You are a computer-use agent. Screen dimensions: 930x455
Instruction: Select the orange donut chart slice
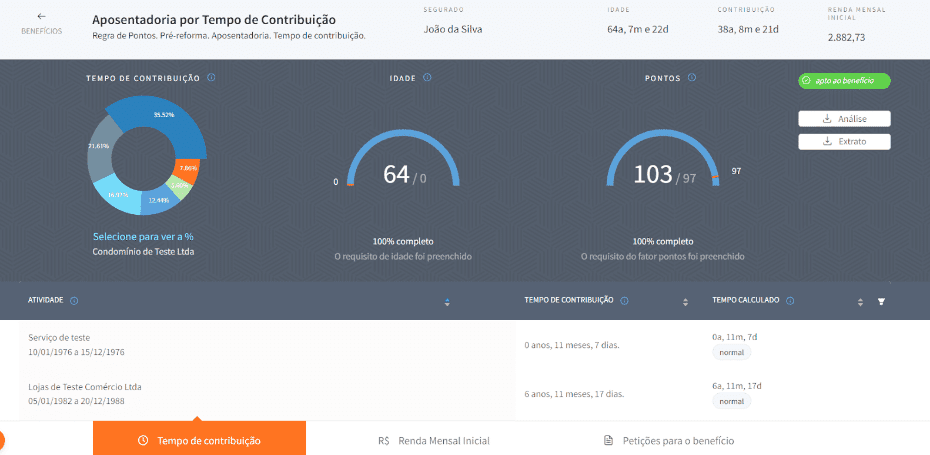(188, 169)
